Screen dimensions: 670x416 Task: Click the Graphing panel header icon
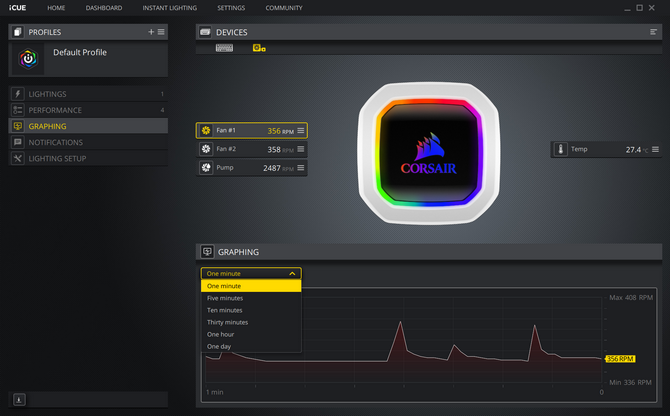click(207, 252)
